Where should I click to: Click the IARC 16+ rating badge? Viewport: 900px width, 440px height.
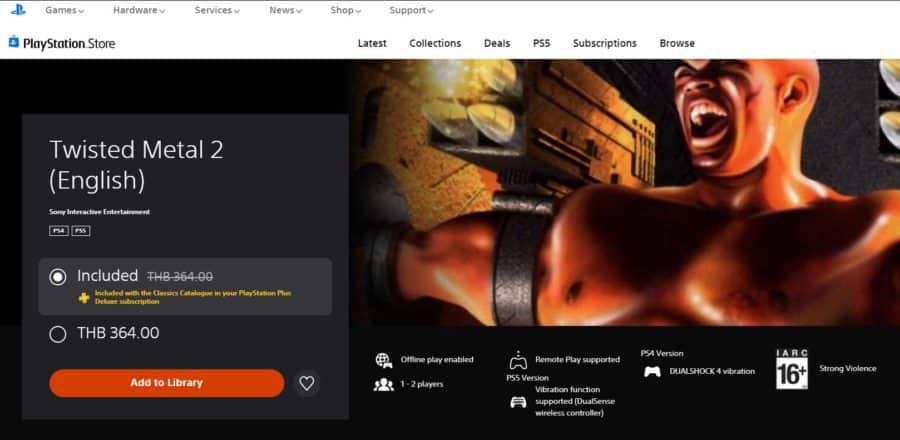pyautogui.click(x=792, y=369)
